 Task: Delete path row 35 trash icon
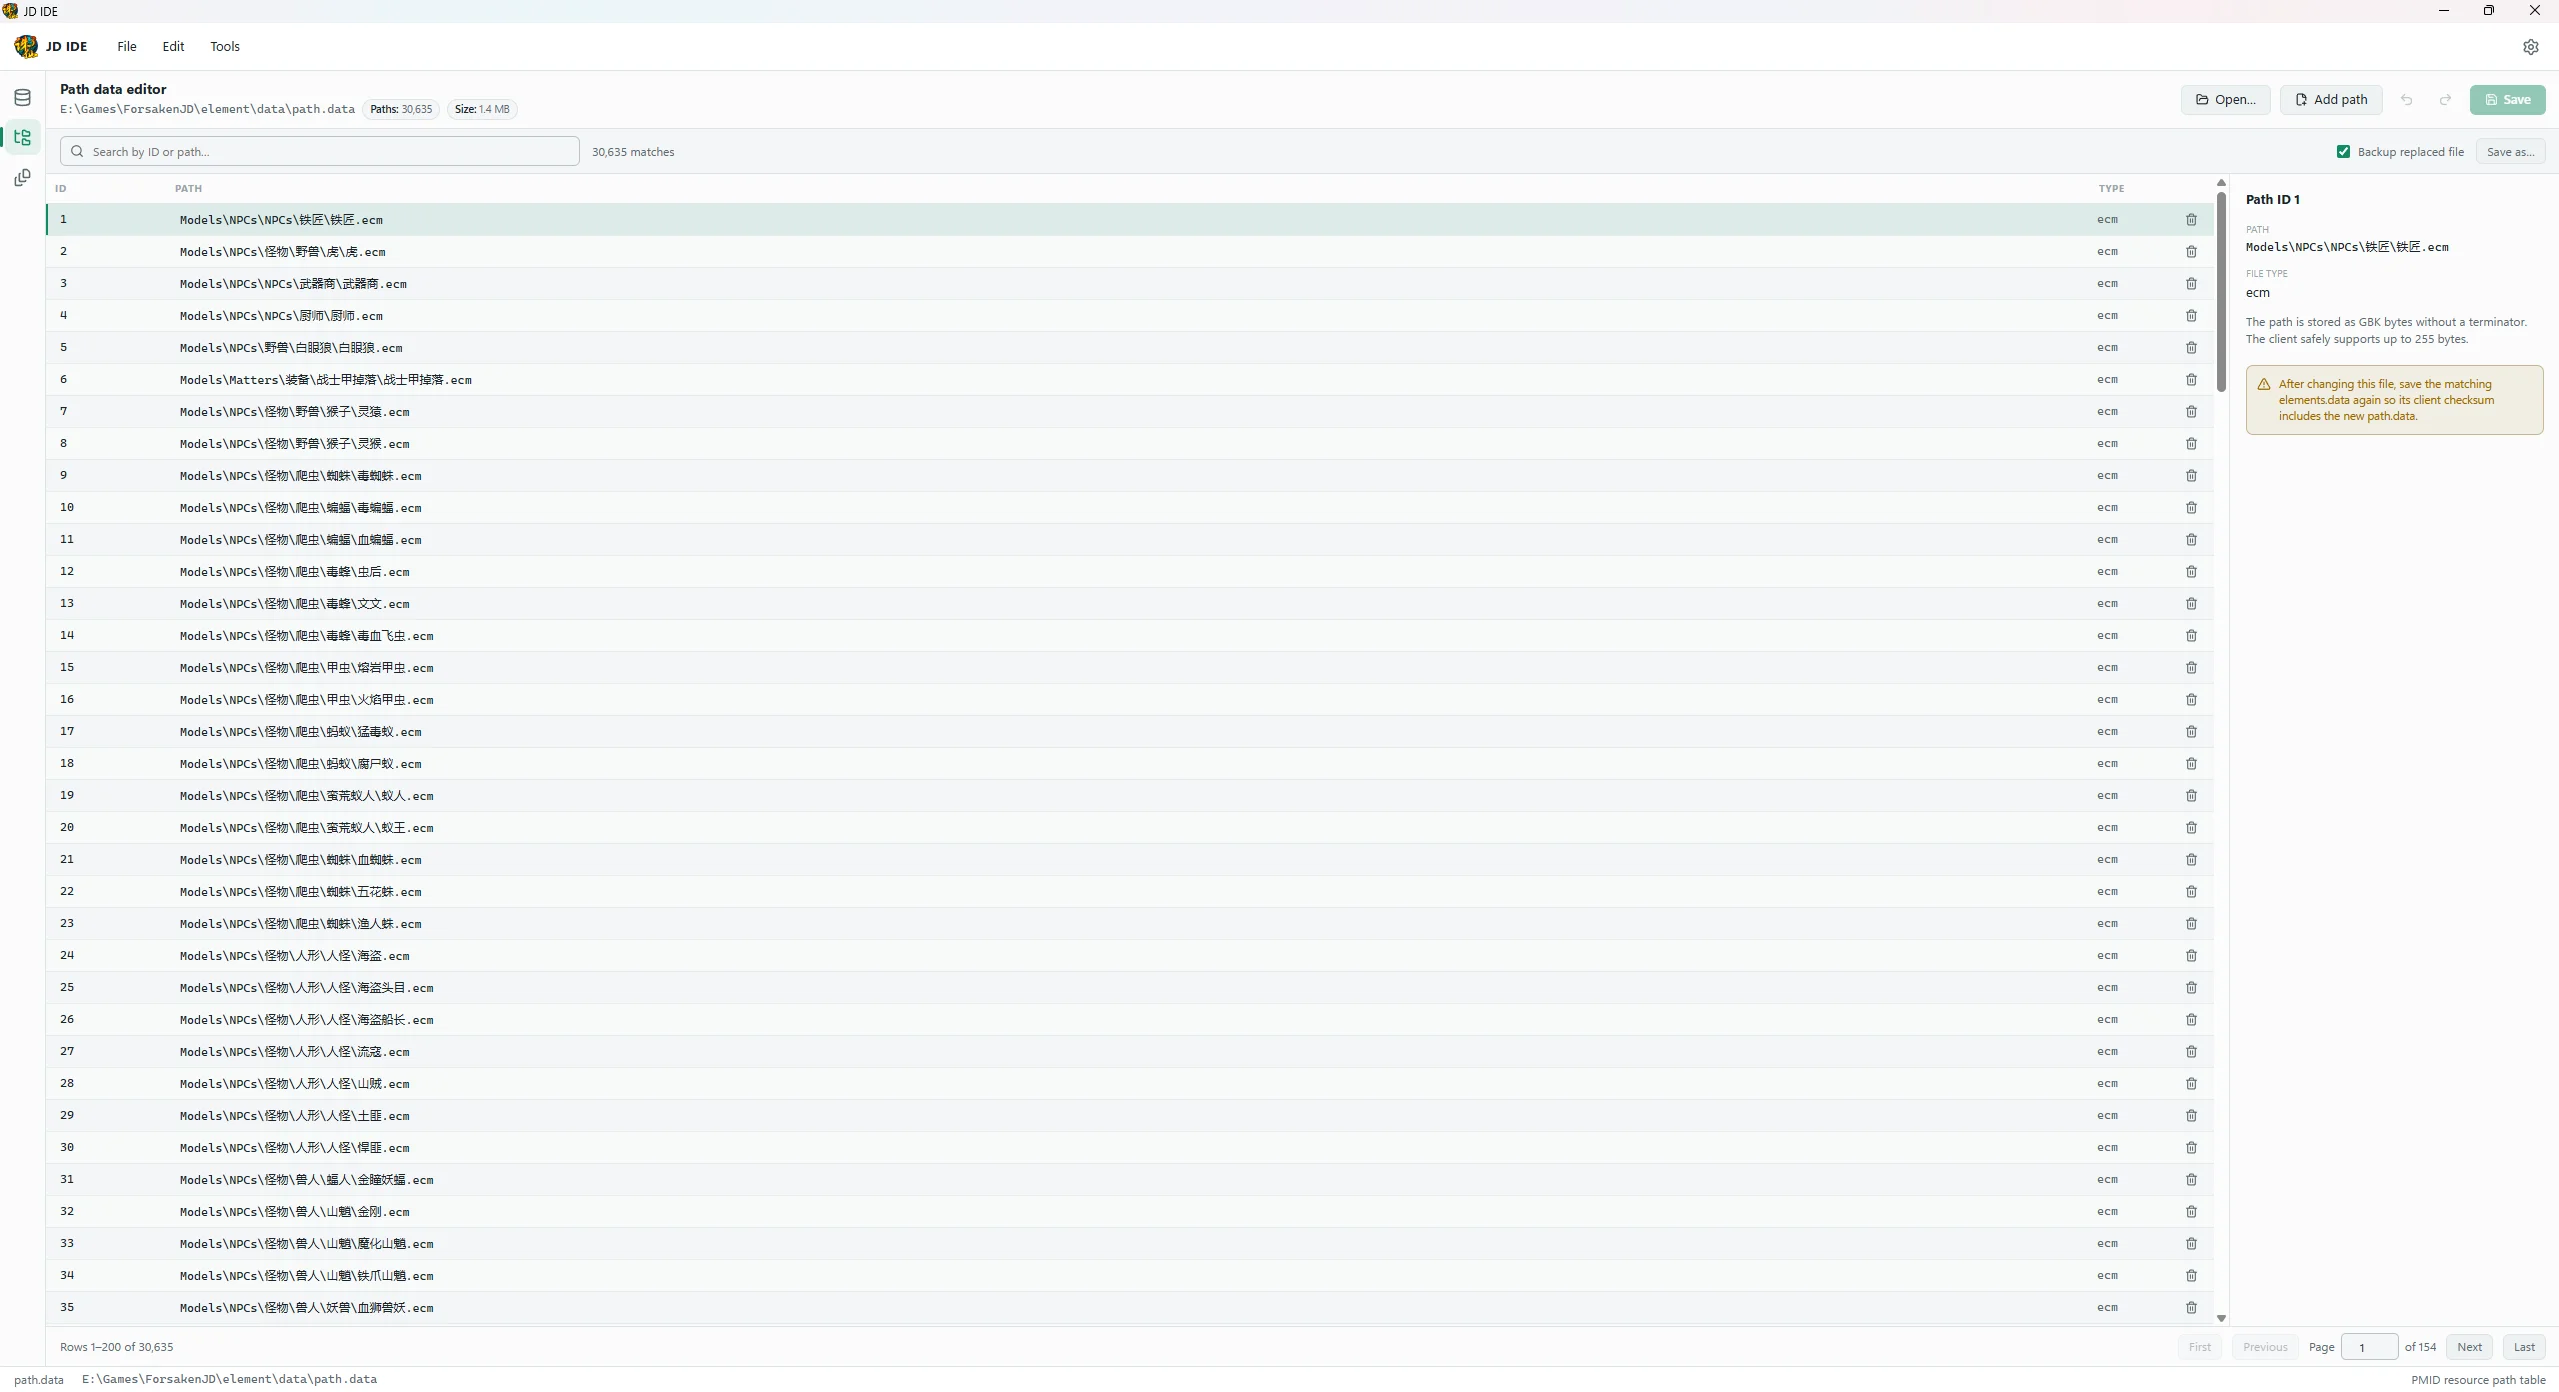[x=2191, y=1308]
